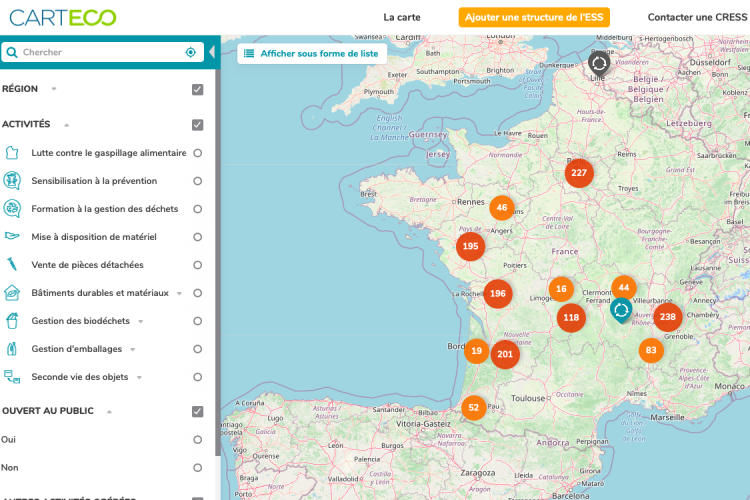Select Oui radio under Ouvert au public
Viewport: 750px width, 500px height.
point(198,440)
